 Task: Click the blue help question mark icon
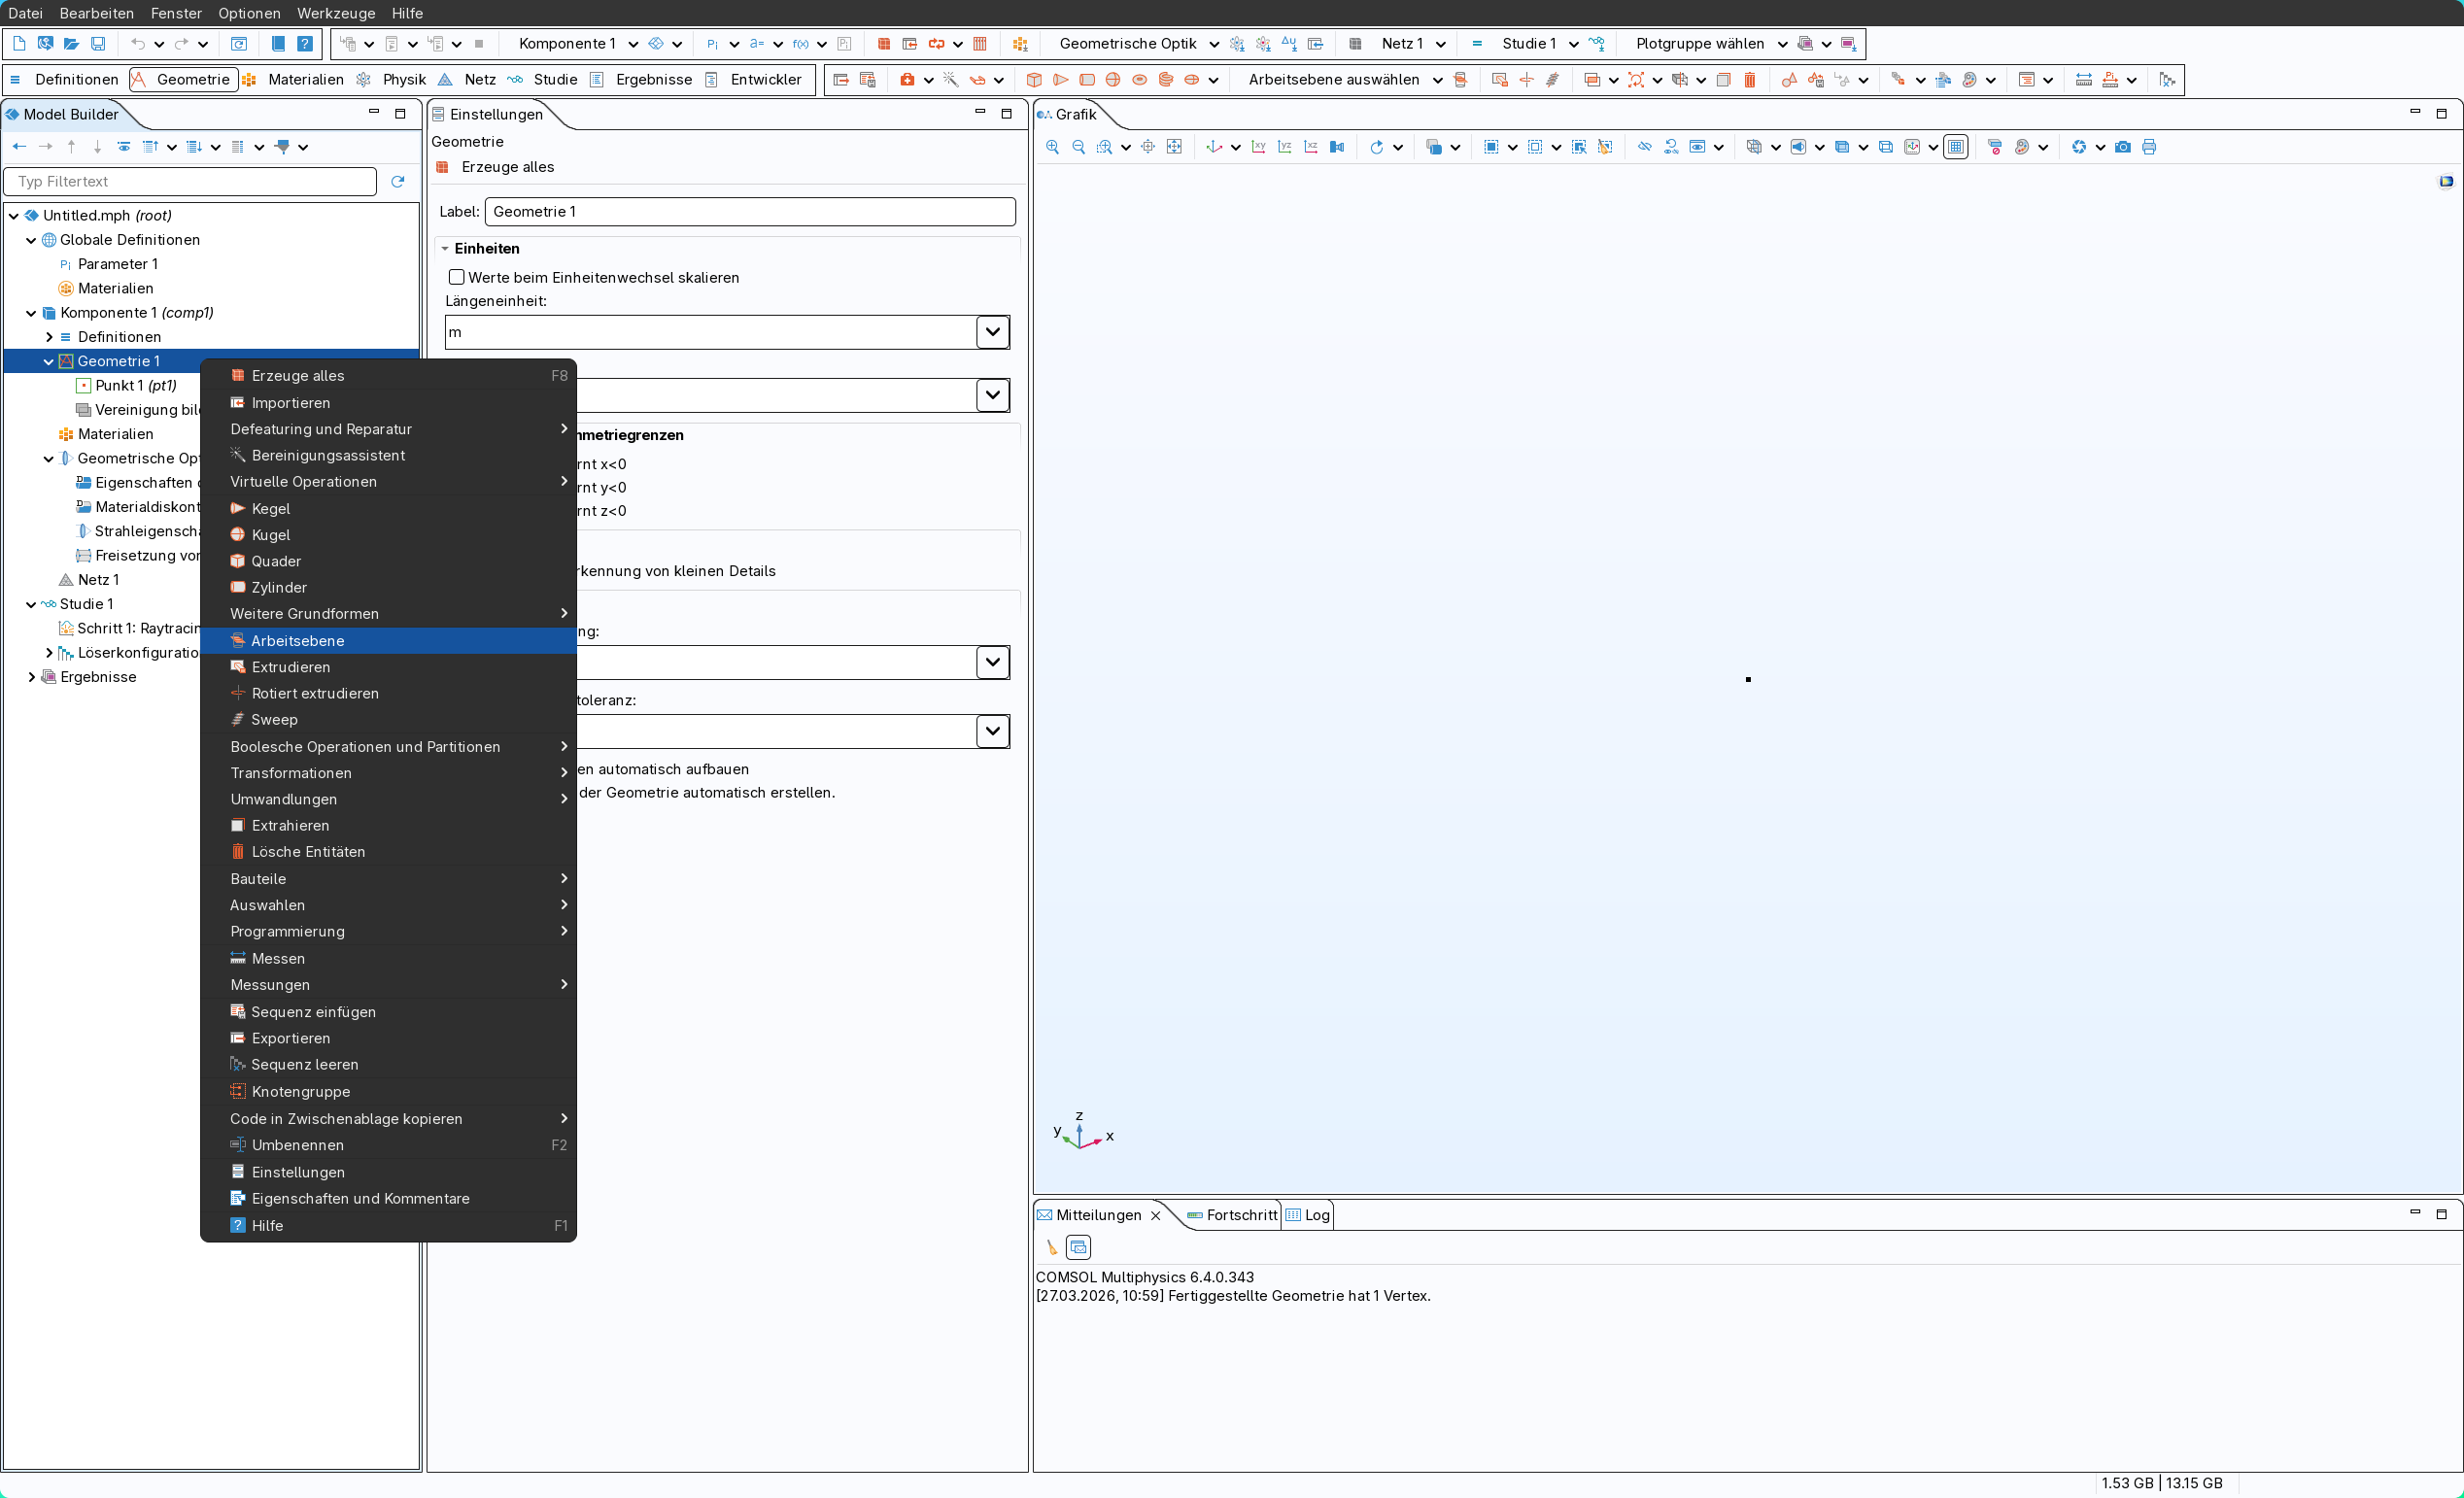[x=305, y=44]
